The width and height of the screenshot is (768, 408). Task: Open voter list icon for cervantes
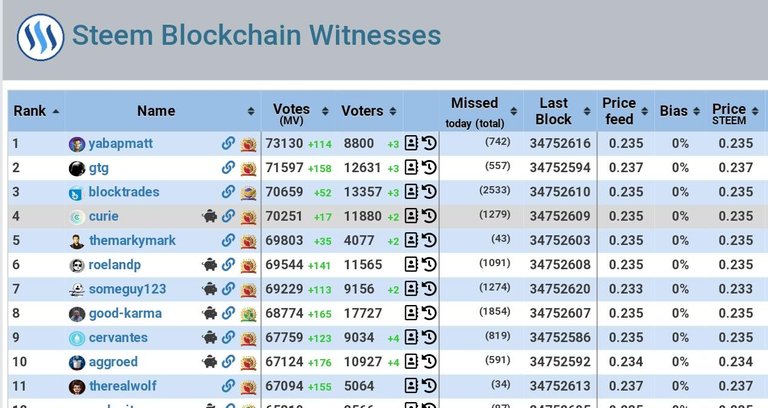click(x=411, y=337)
